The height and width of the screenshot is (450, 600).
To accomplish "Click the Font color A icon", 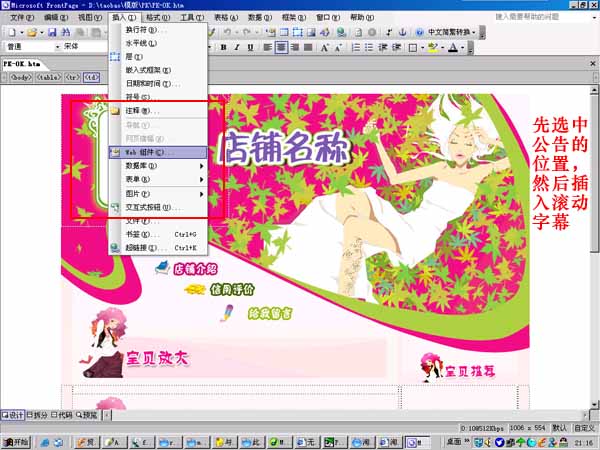I will point(453,47).
